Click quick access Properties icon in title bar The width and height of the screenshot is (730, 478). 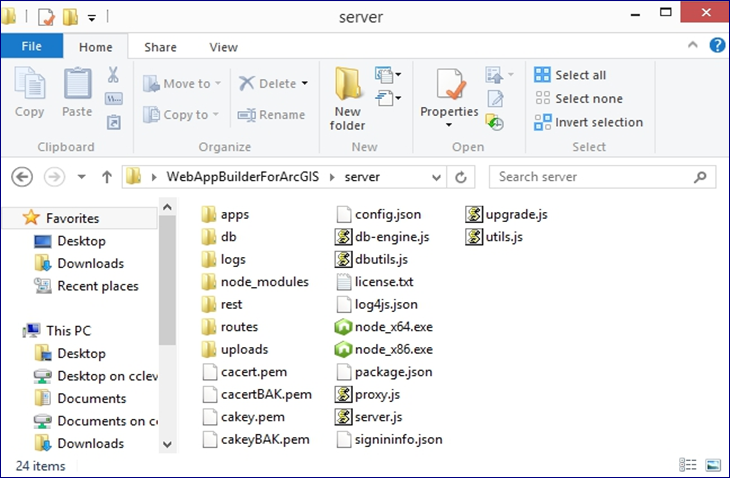pos(46,17)
